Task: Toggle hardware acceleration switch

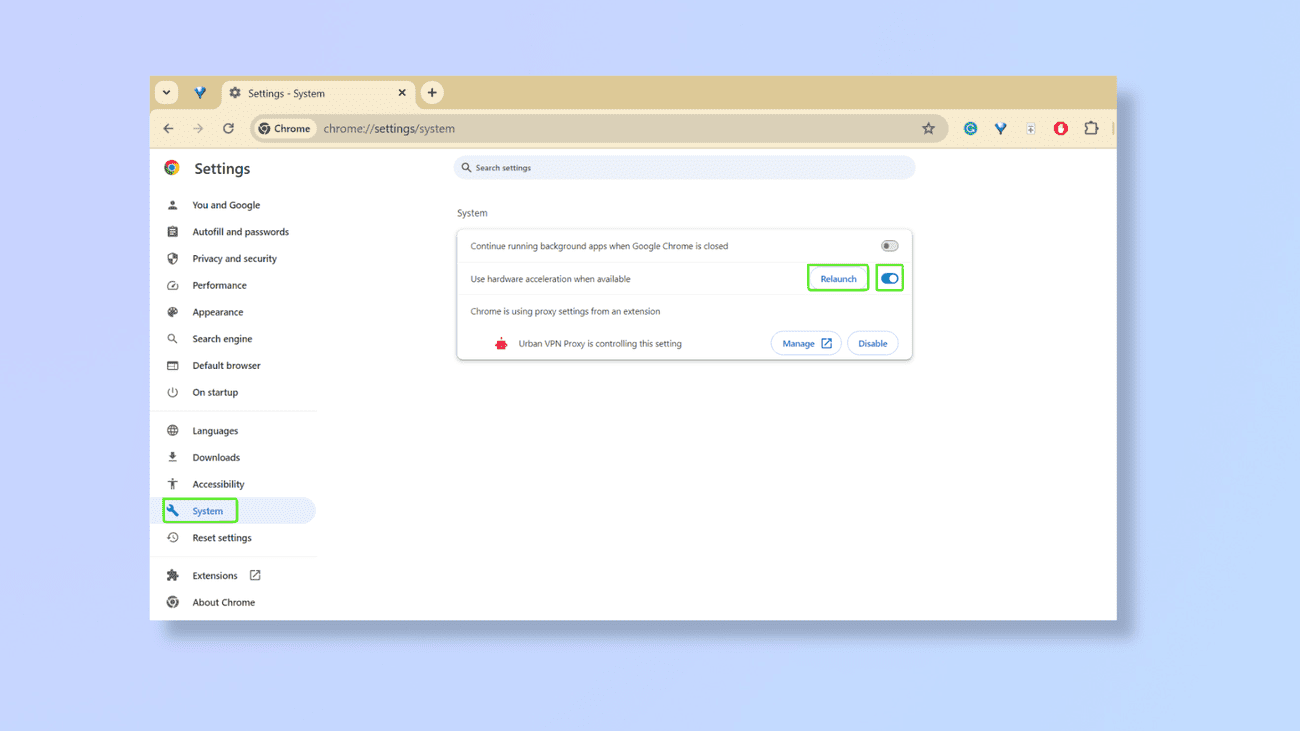Action: [x=889, y=279]
